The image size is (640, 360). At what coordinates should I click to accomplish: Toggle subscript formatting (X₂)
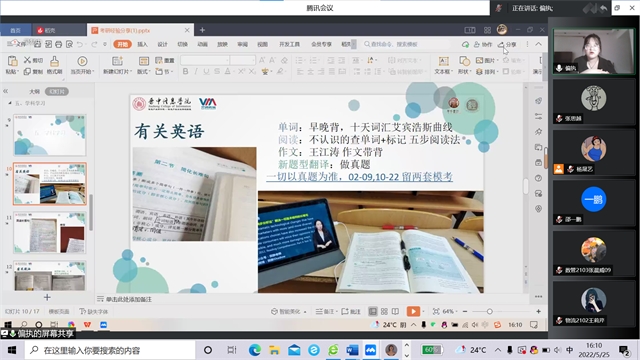click(252, 71)
